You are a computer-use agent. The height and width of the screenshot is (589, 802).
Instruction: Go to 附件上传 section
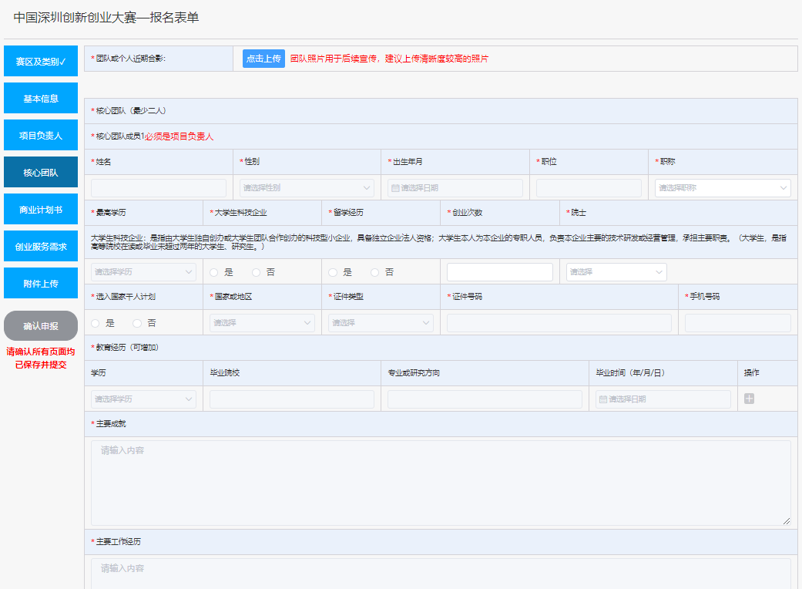(41, 283)
